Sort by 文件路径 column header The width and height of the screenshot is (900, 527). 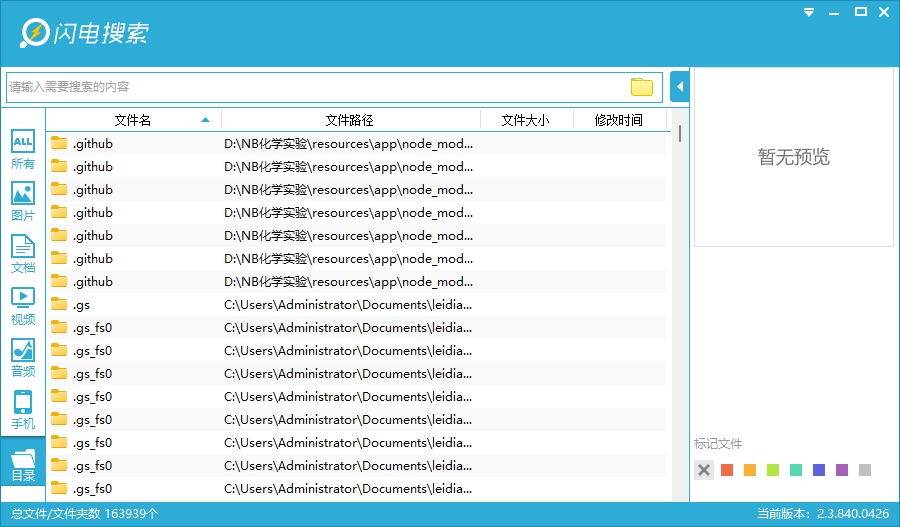click(x=350, y=120)
